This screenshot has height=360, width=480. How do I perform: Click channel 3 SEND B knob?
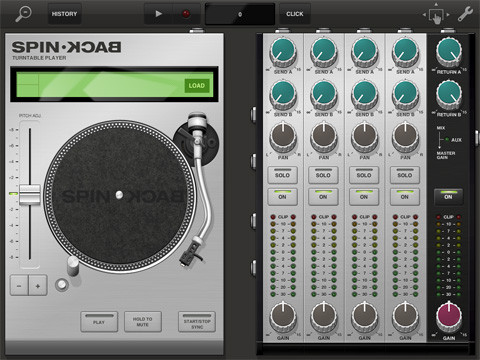coord(365,95)
